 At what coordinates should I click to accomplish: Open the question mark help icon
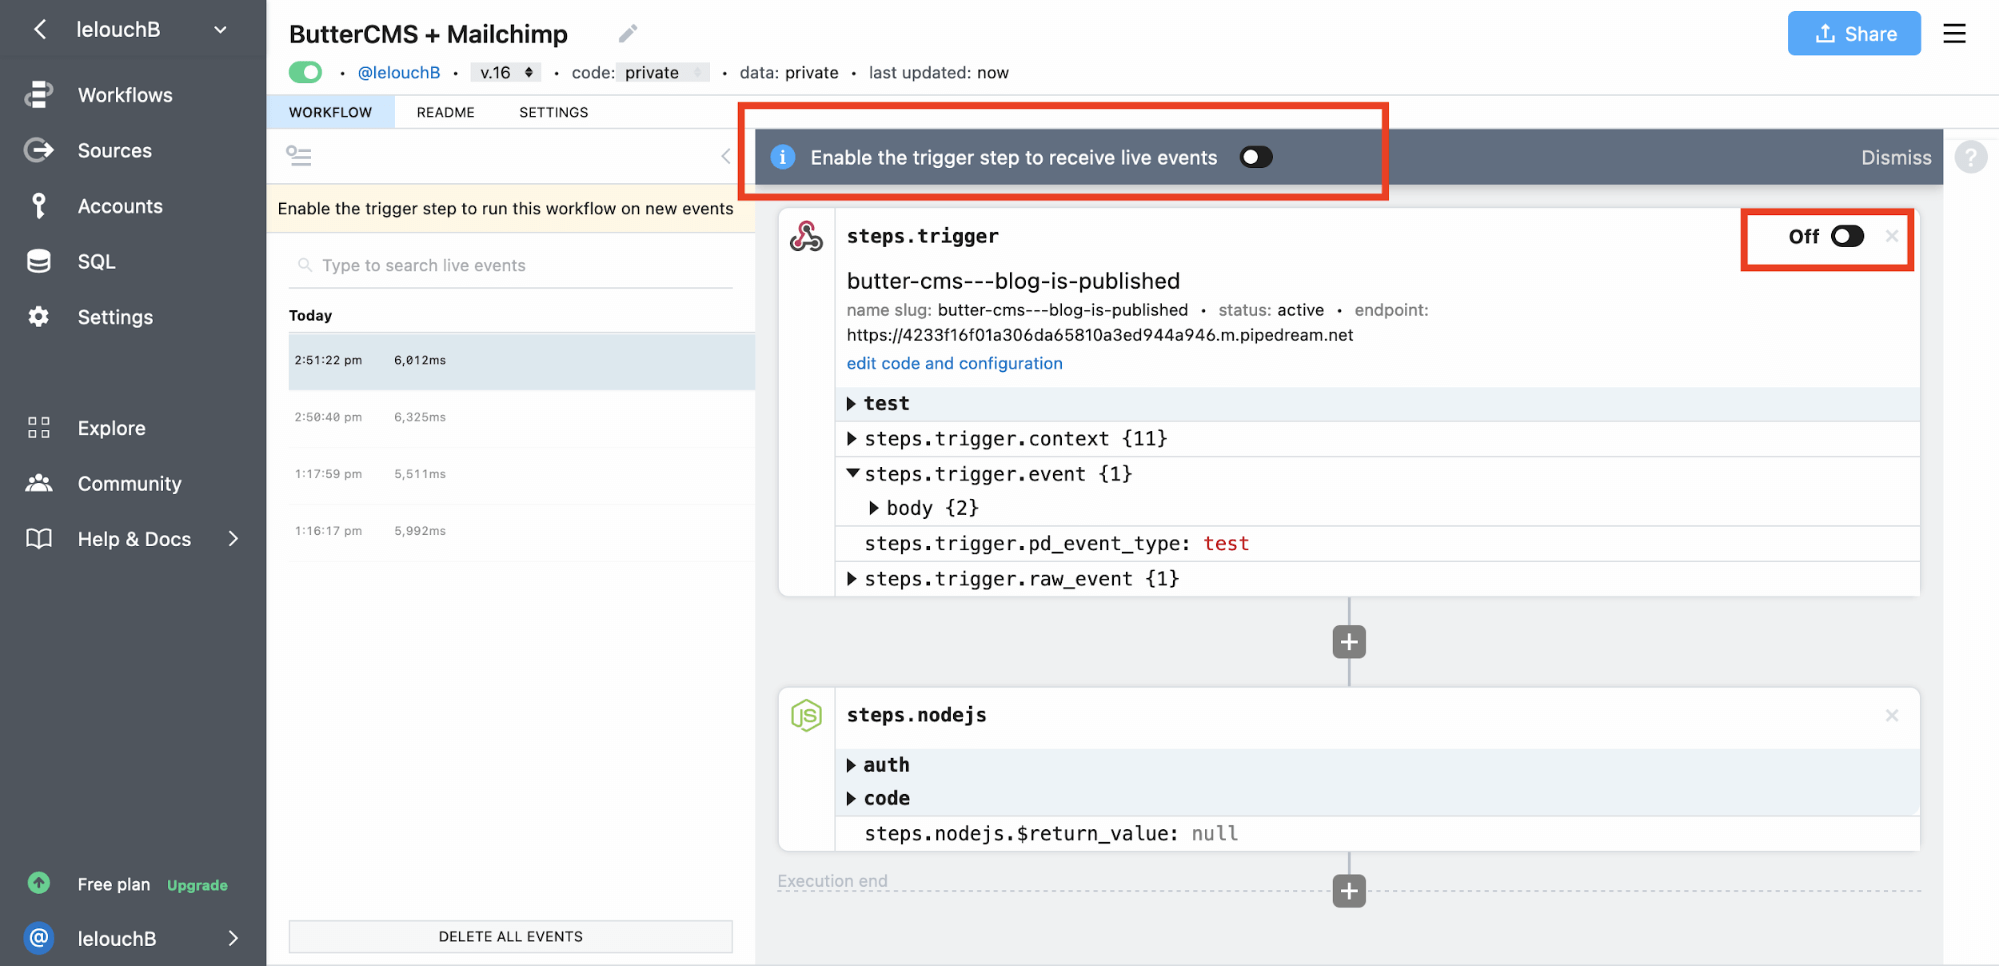(x=1971, y=157)
